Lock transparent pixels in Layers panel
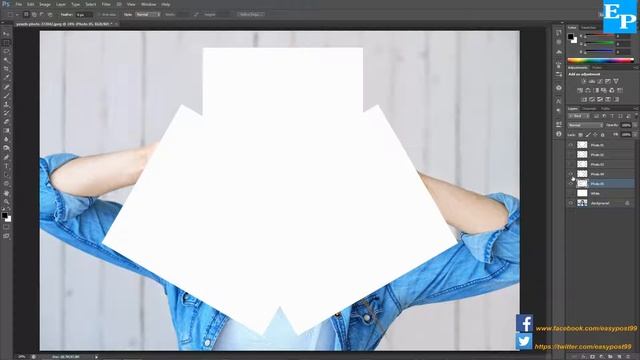 pyautogui.click(x=580, y=135)
